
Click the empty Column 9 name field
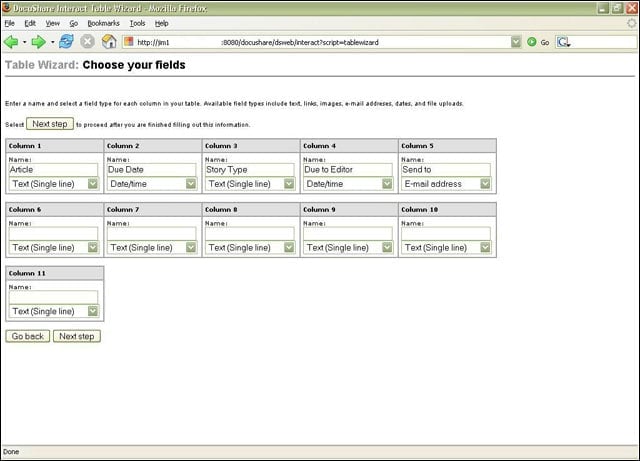[348, 234]
